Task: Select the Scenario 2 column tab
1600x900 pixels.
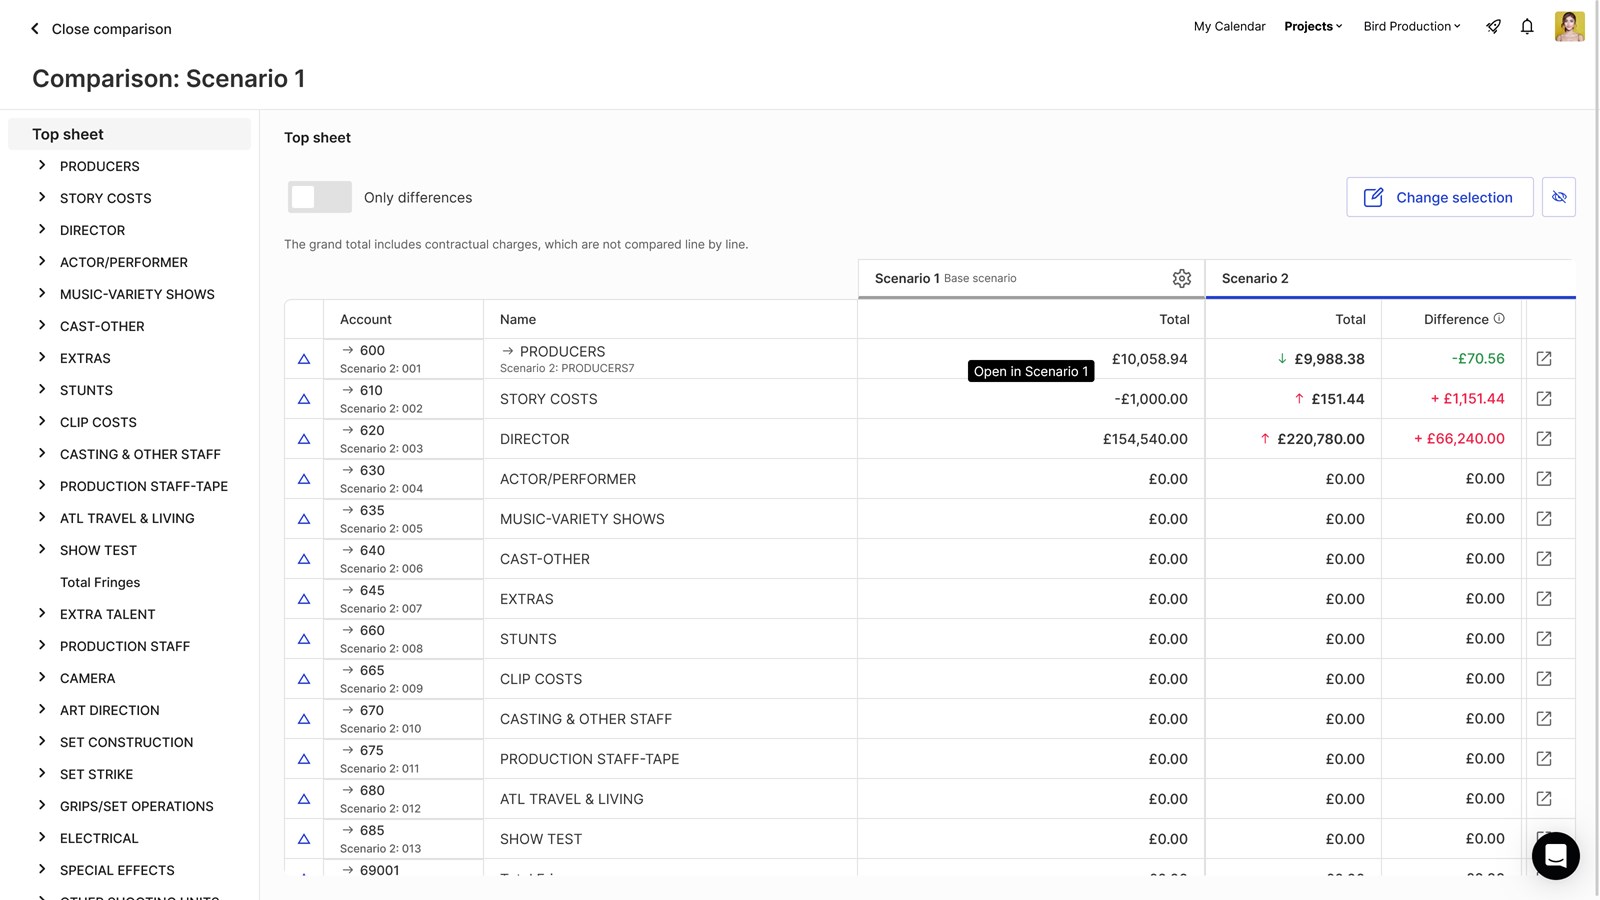Action: click(x=1390, y=278)
